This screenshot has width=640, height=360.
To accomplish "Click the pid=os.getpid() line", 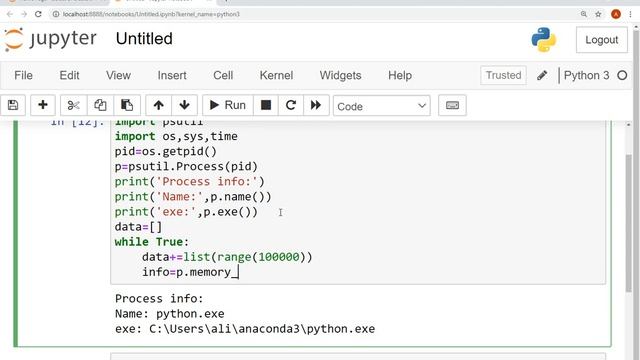I will [166, 151].
